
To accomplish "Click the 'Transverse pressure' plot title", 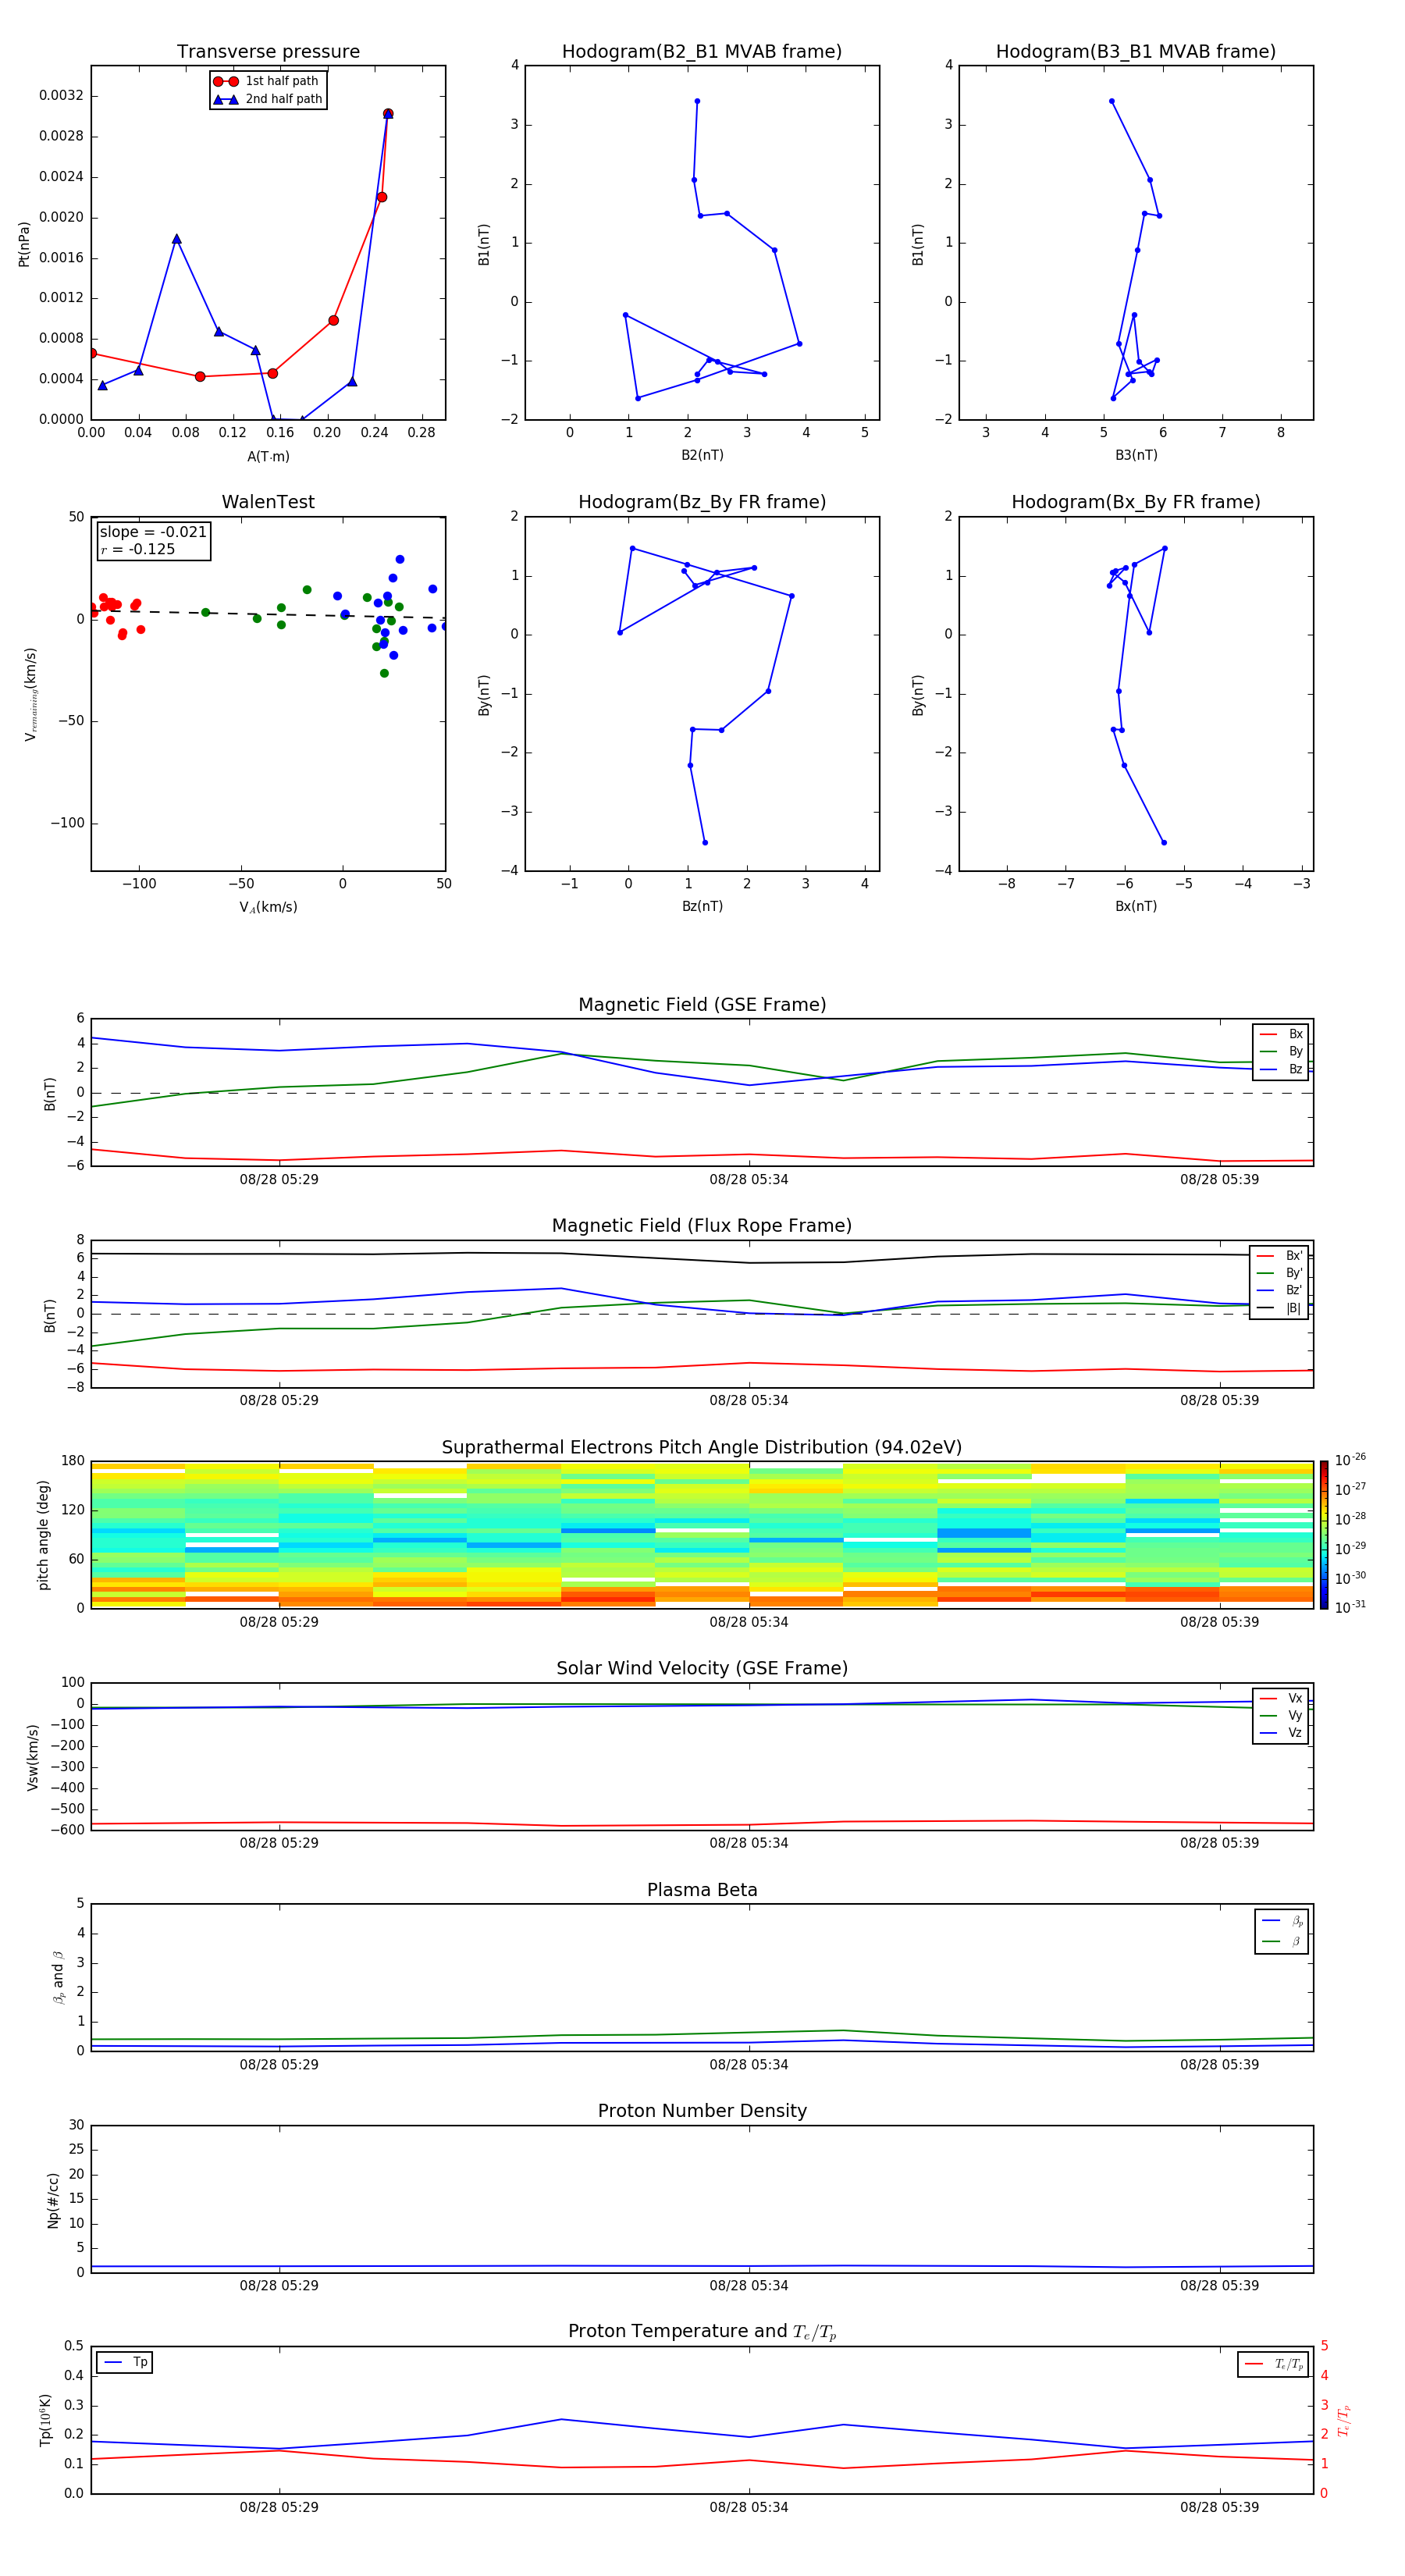I will 268,51.
